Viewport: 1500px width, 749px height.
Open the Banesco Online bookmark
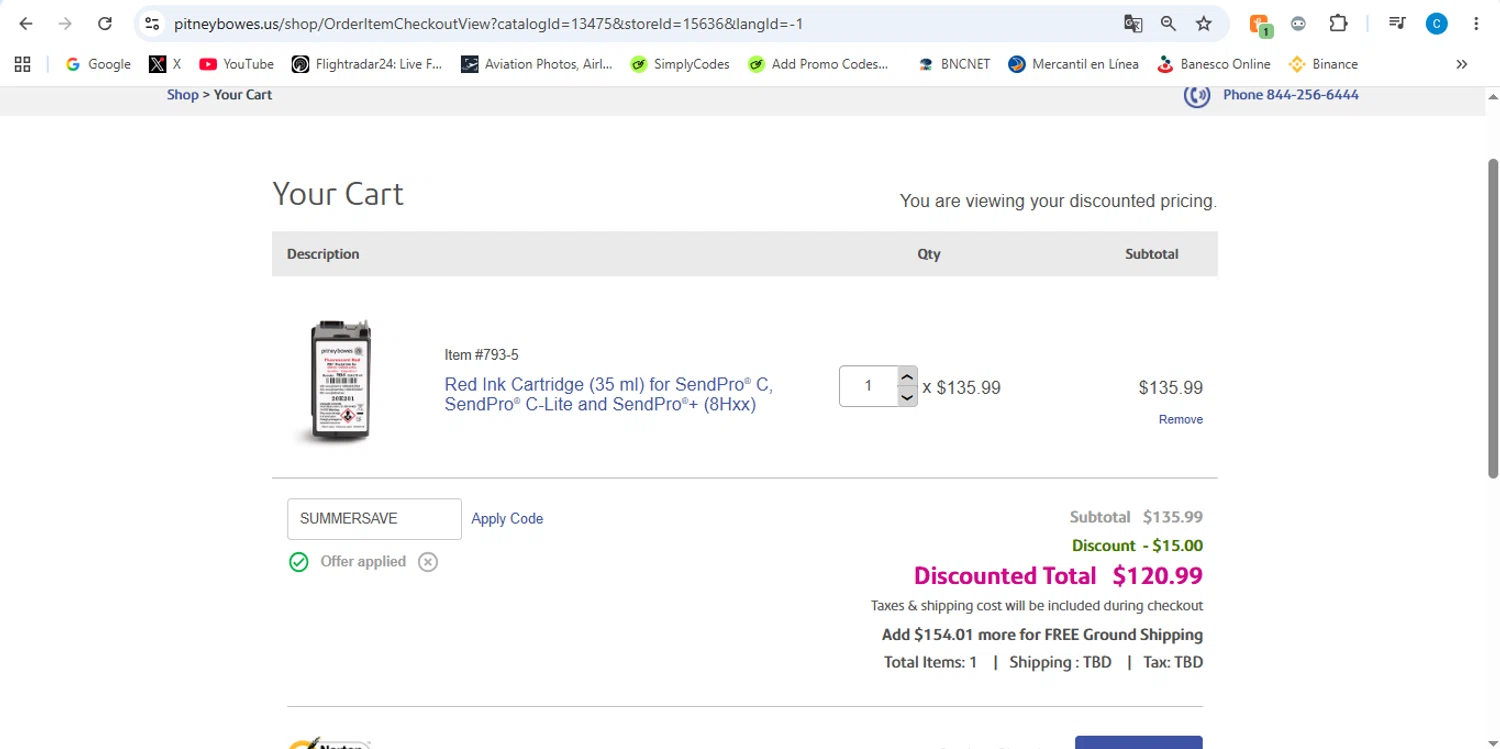pos(1214,64)
